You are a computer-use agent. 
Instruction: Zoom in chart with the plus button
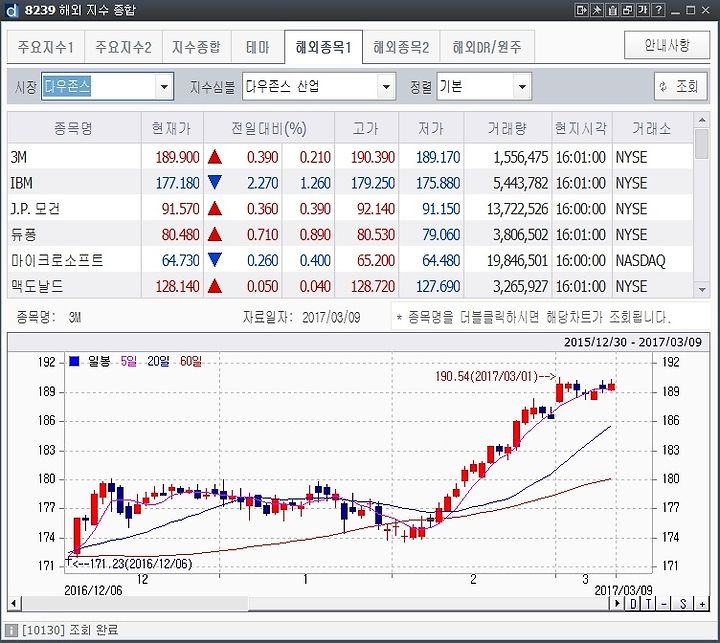coord(702,604)
